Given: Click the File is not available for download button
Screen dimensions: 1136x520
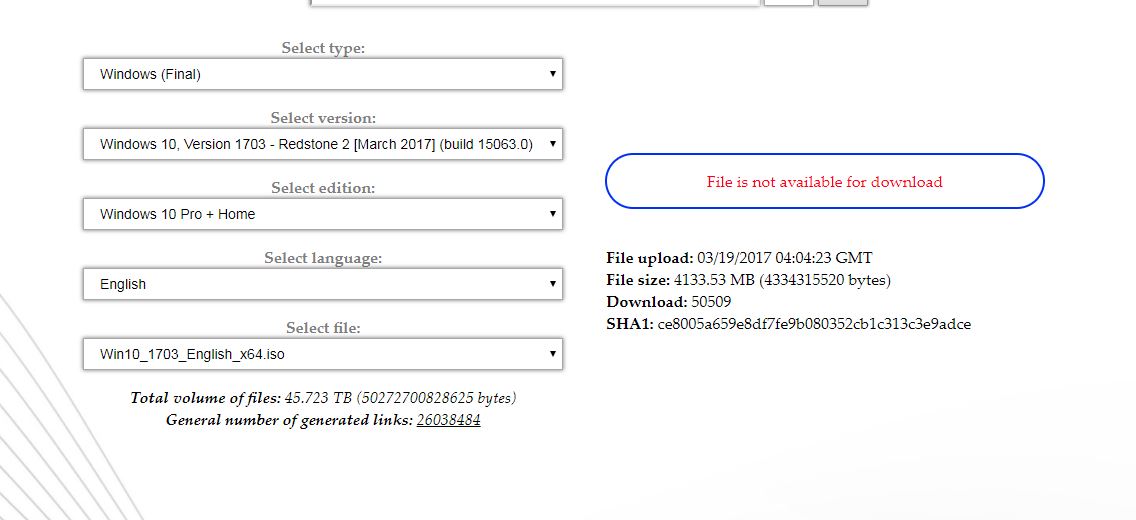Looking at the screenshot, I should coord(824,181).
